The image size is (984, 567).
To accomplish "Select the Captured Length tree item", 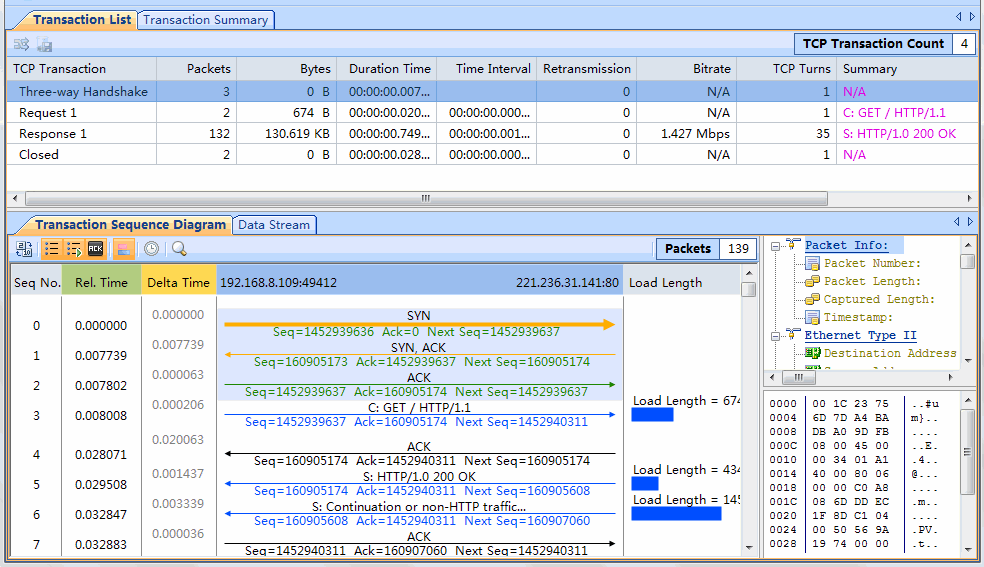I will pos(879,300).
